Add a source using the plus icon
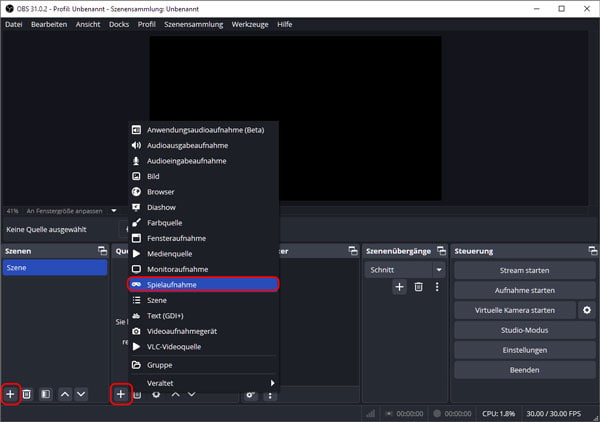This screenshot has height=422, width=600. (x=121, y=394)
